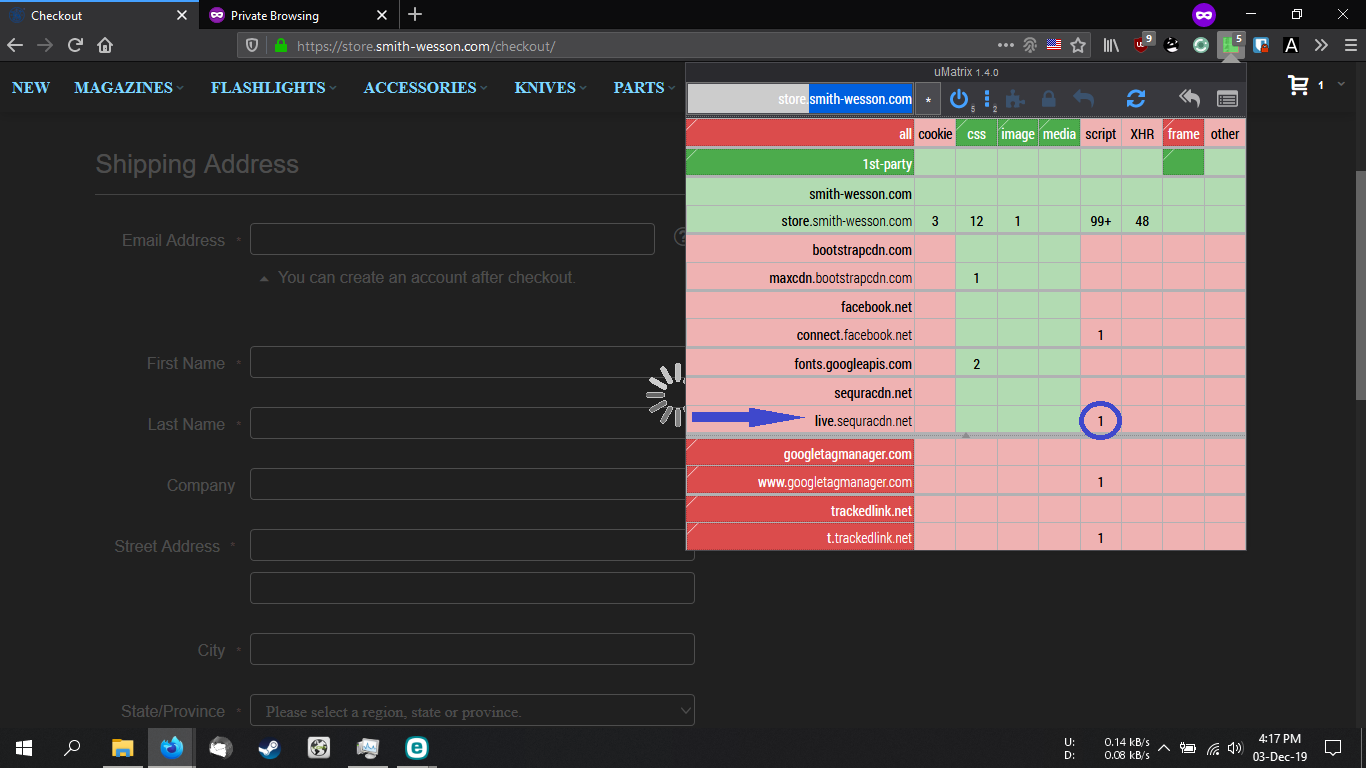Toggle the script cell for www.googletagmanager.com
The image size is (1366, 768).
click(1100, 482)
